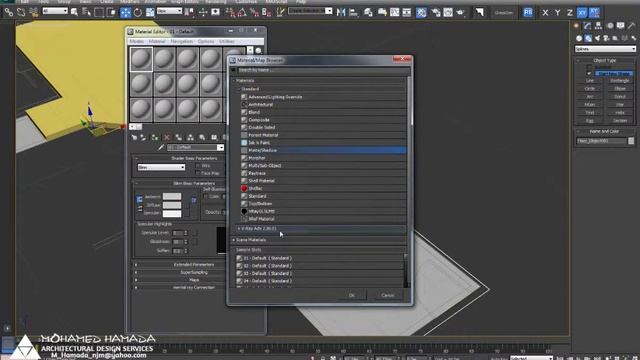Screen dimensions: 640x360
Task: Expand the Maps rollout
Action: point(180,280)
